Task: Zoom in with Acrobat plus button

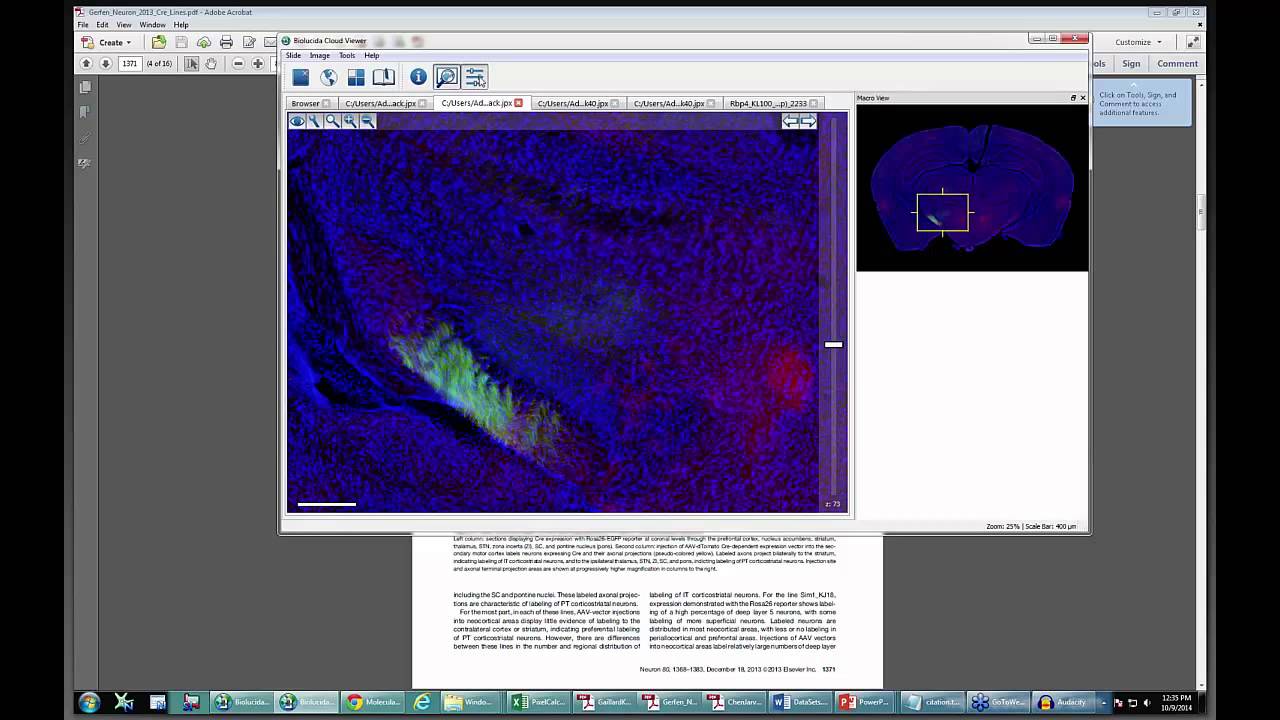Action: (x=258, y=63)
